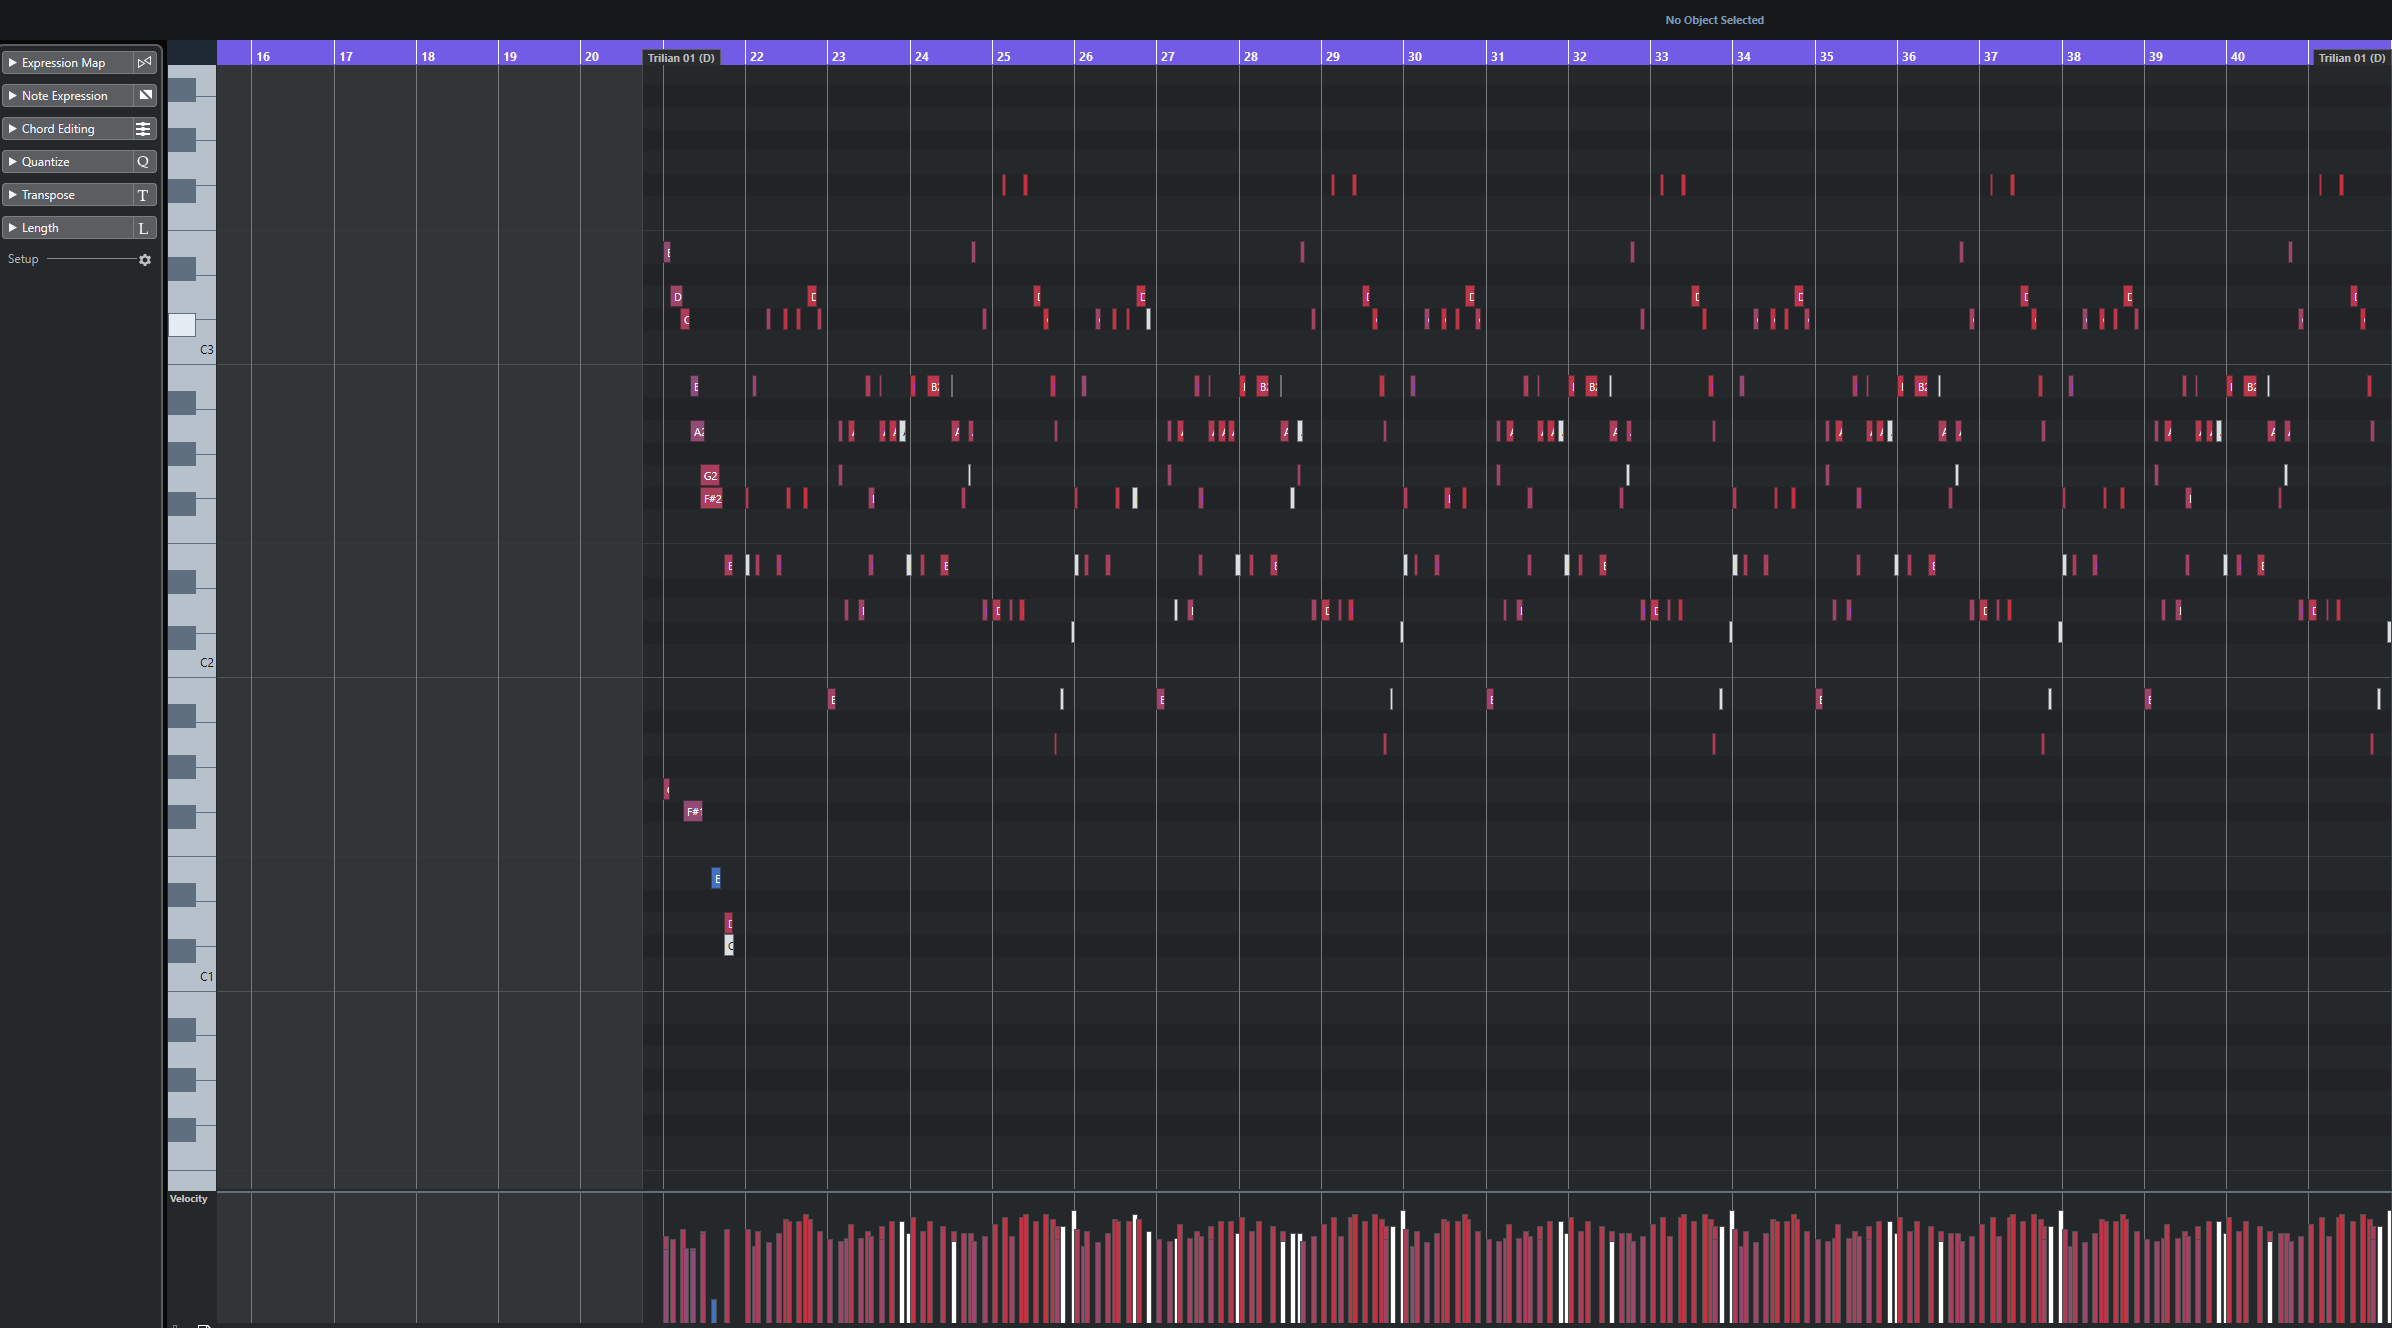Viewport: 2392px width, 1328px height.
Task: Click the Expression Map bowtie icon
Action: (145, 62)
